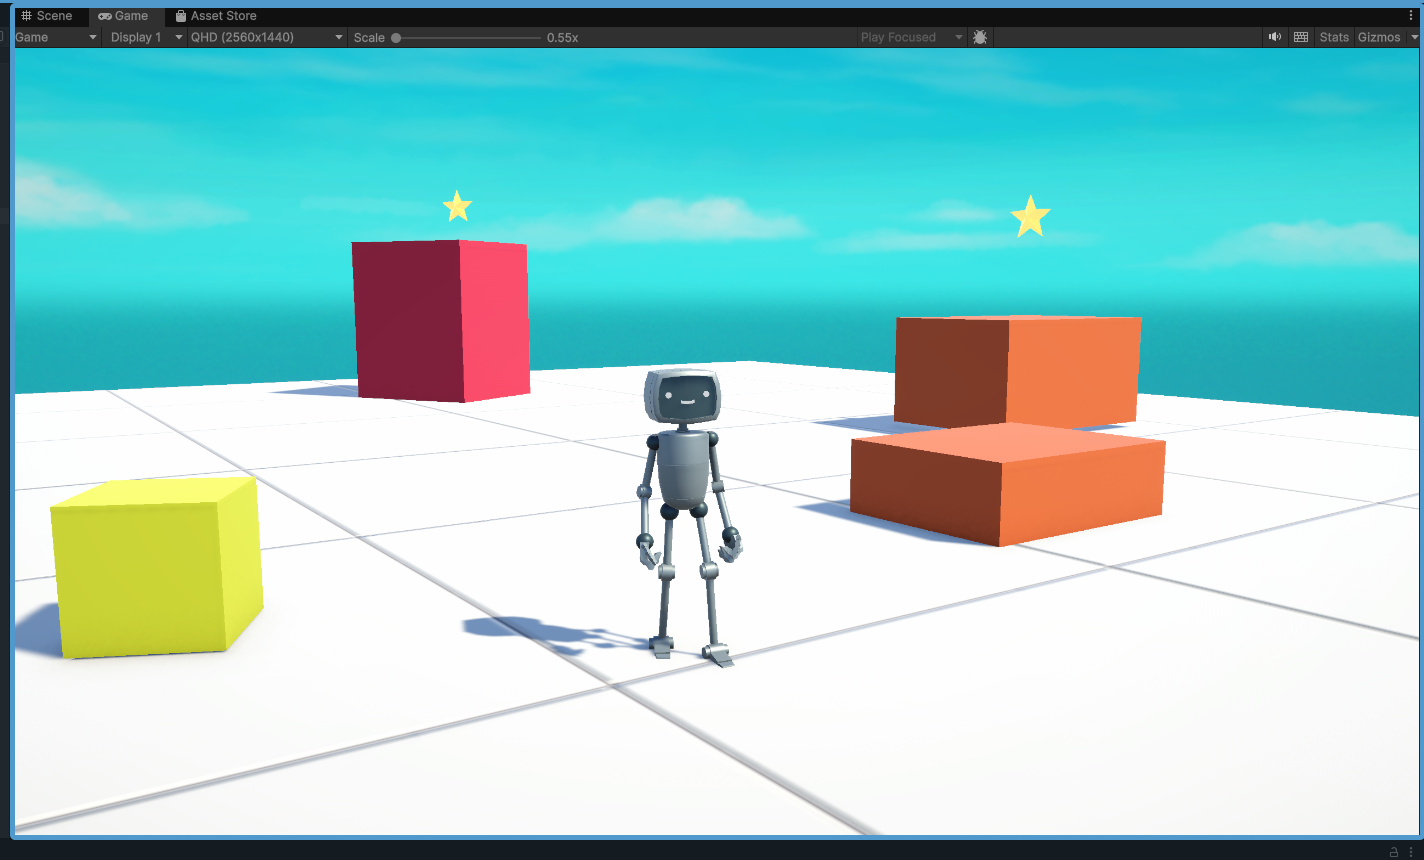
Task: Click the 0.55x scale value
Action: tap(563, 38)
